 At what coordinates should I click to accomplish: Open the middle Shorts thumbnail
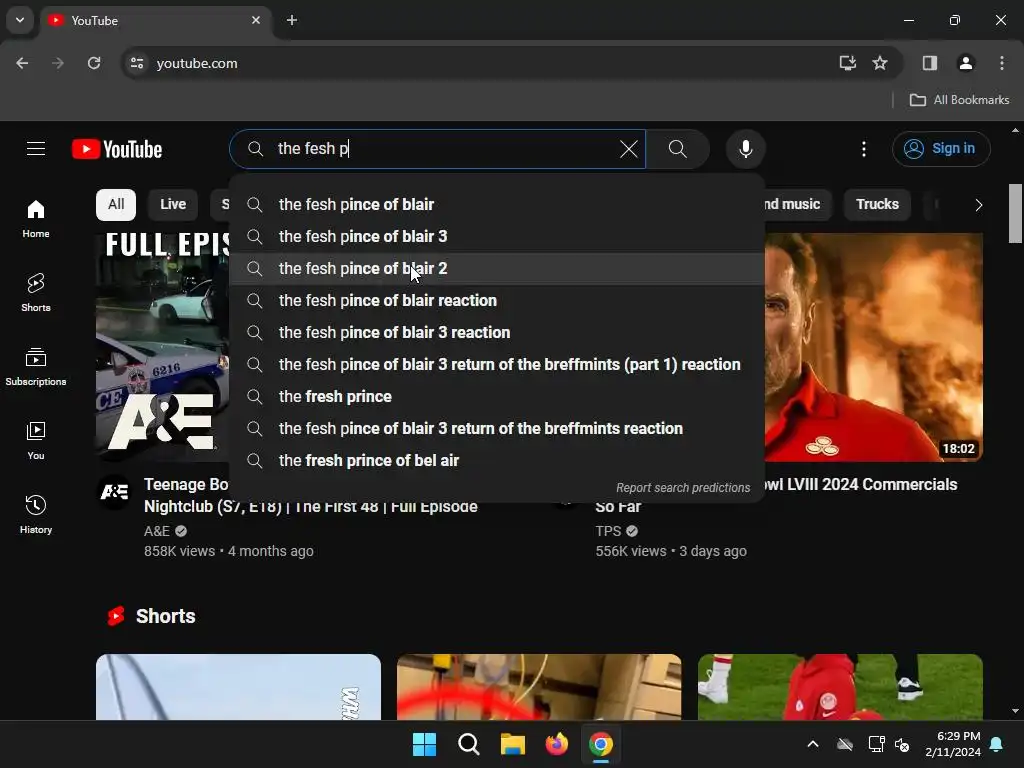click(539, 687)
